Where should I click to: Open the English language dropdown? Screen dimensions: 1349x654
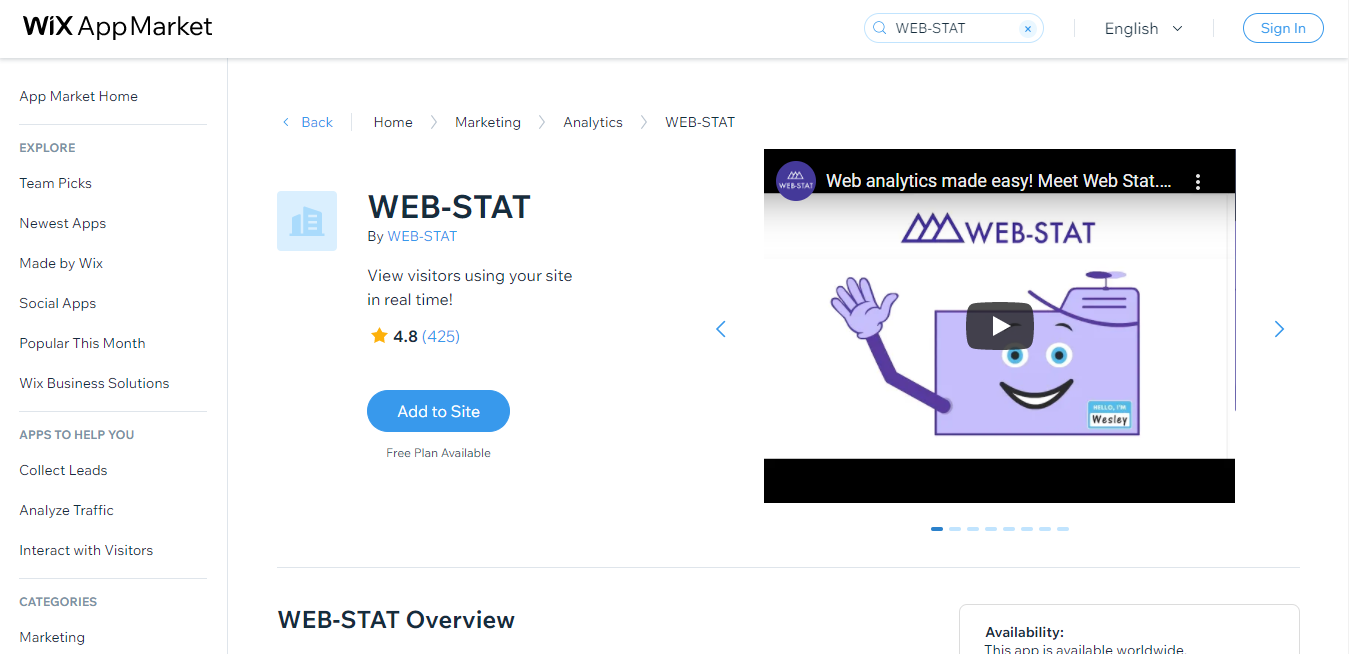(x=1143, y=29)
